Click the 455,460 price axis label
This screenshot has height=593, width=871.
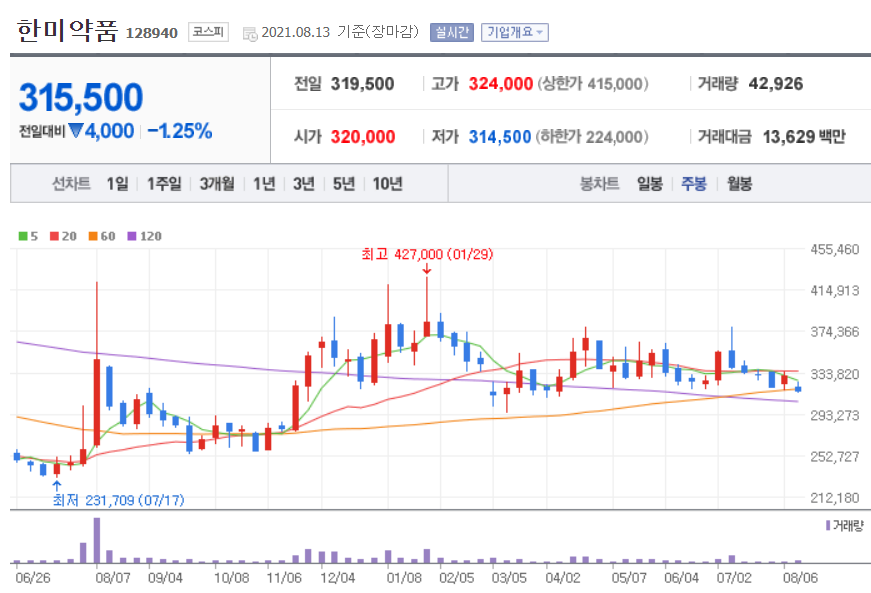tap(834, 249)
